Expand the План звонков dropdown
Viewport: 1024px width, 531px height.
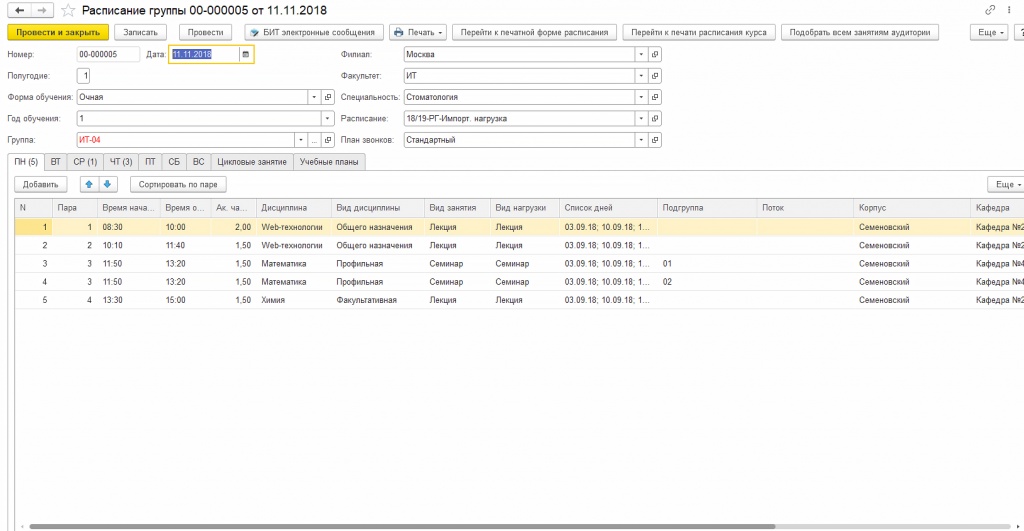tap(641, 140)
